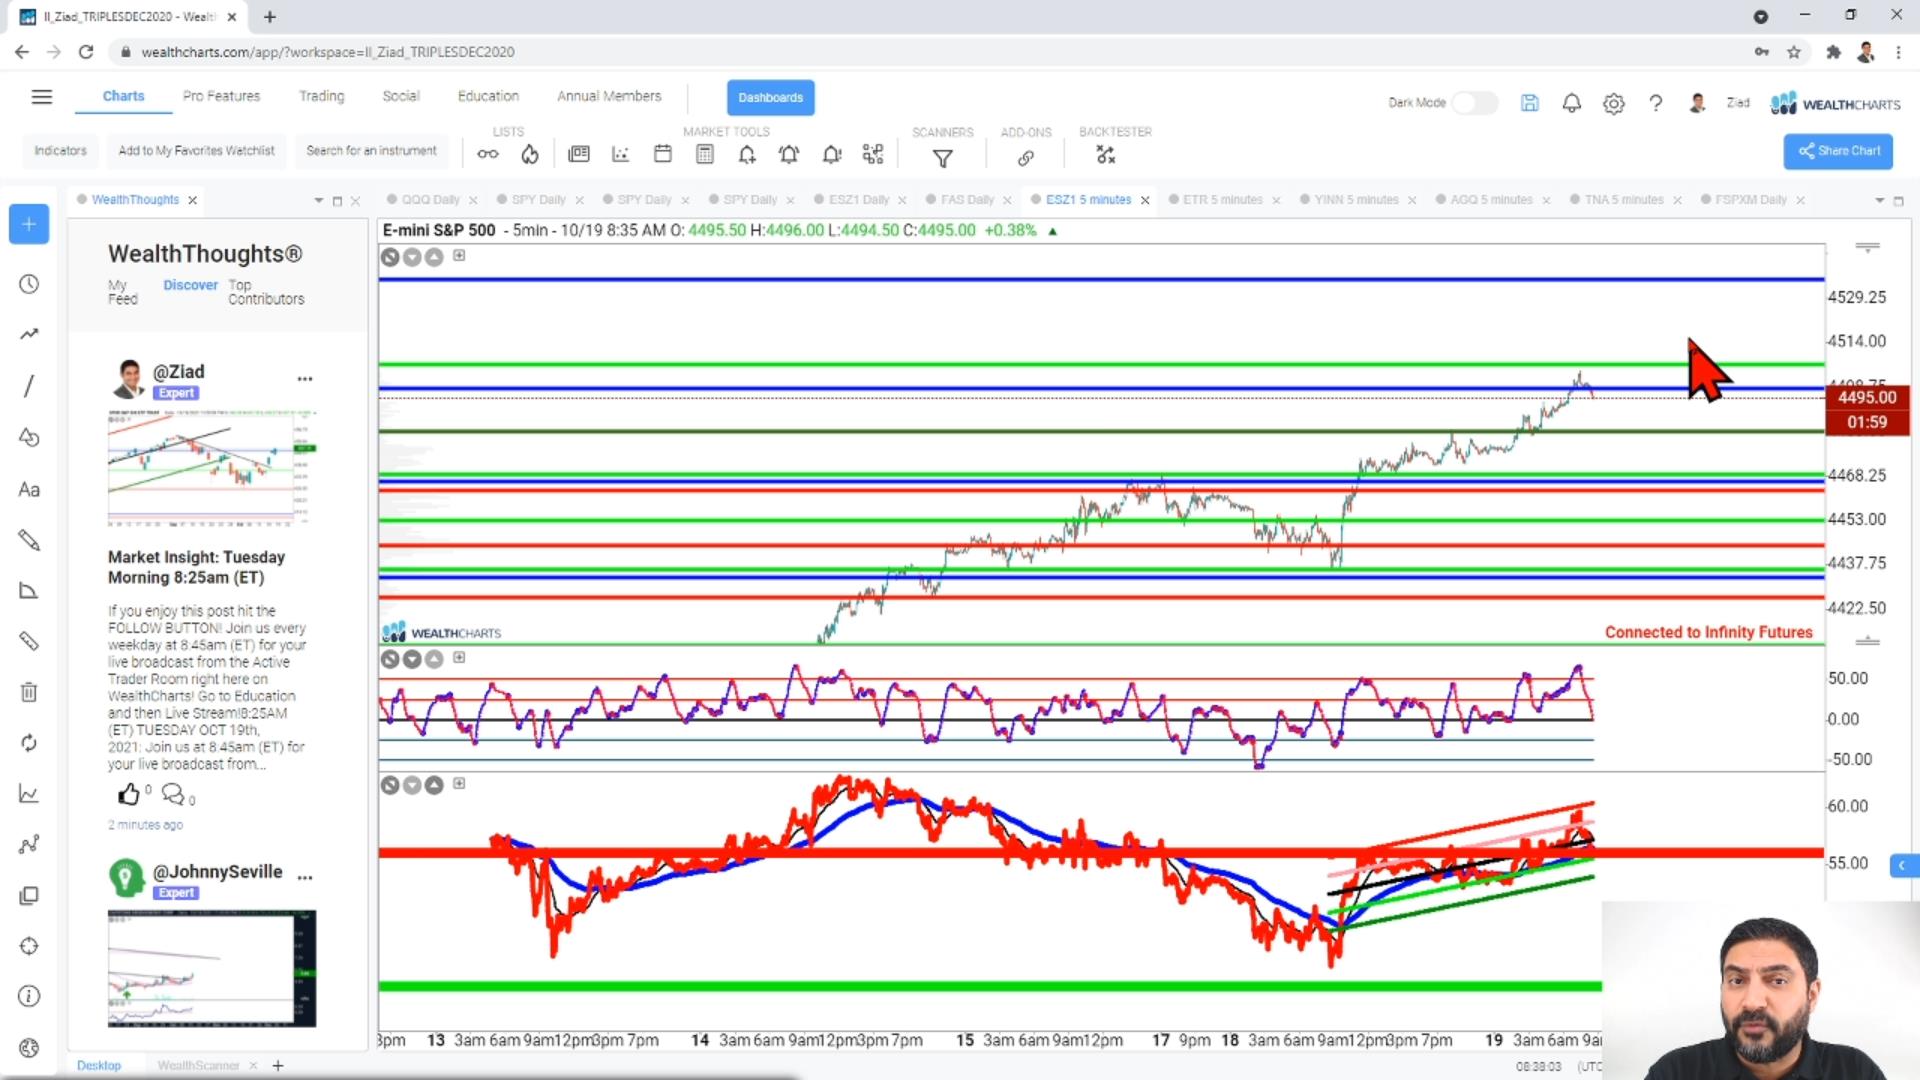Hide the price chart pane using the crossed-circle icon

coord(390,257)
